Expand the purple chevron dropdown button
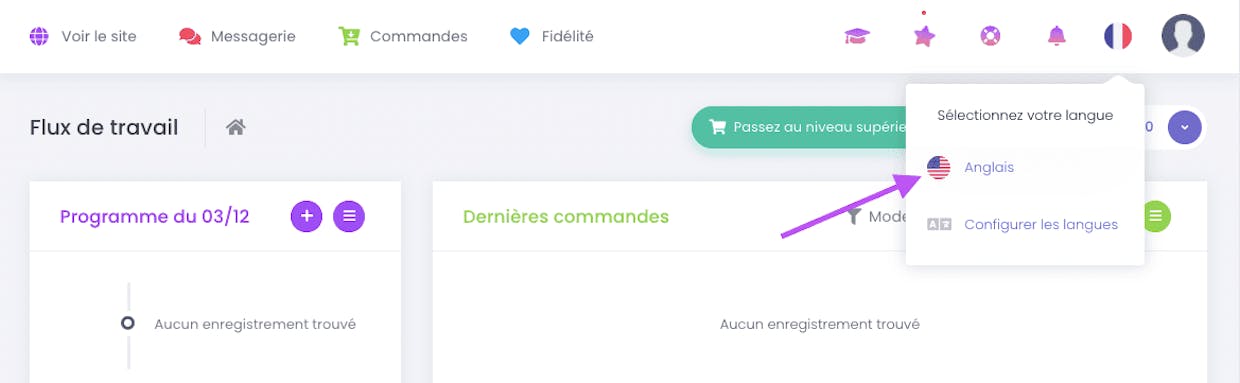 click(1185, 127)
